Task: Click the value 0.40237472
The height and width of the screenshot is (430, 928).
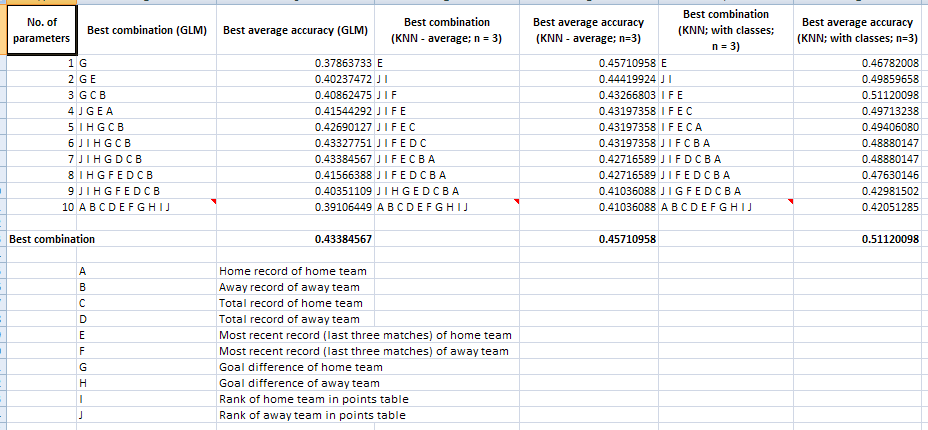Action: (343, 79)
